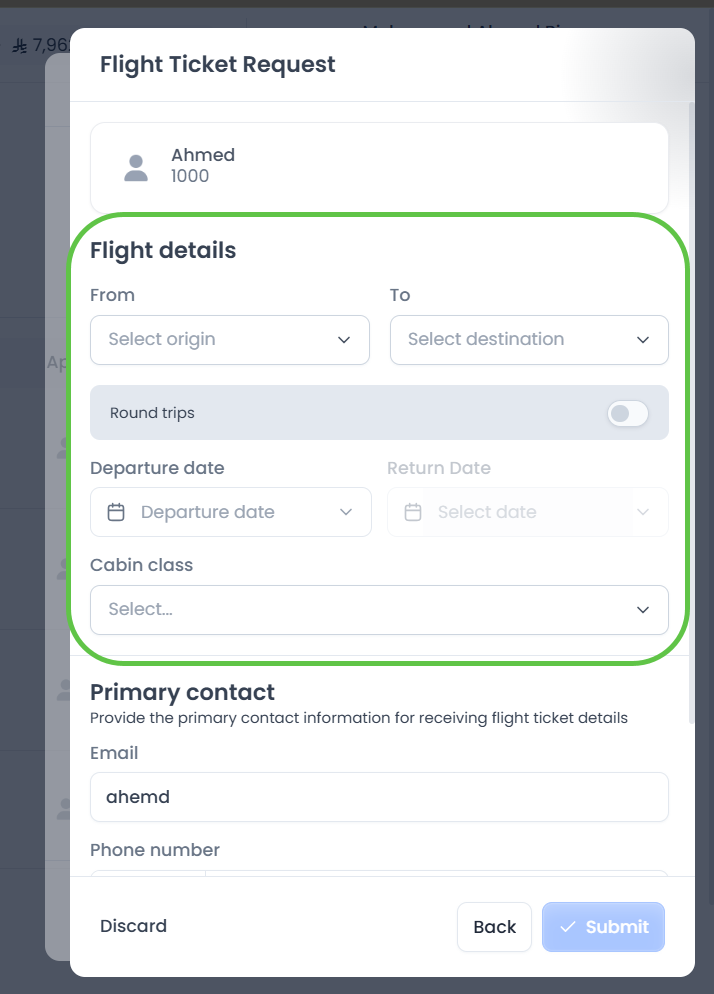714x994 pixels.
Task: Click the chevron on the Departure date picker
Action: (345, 511)
